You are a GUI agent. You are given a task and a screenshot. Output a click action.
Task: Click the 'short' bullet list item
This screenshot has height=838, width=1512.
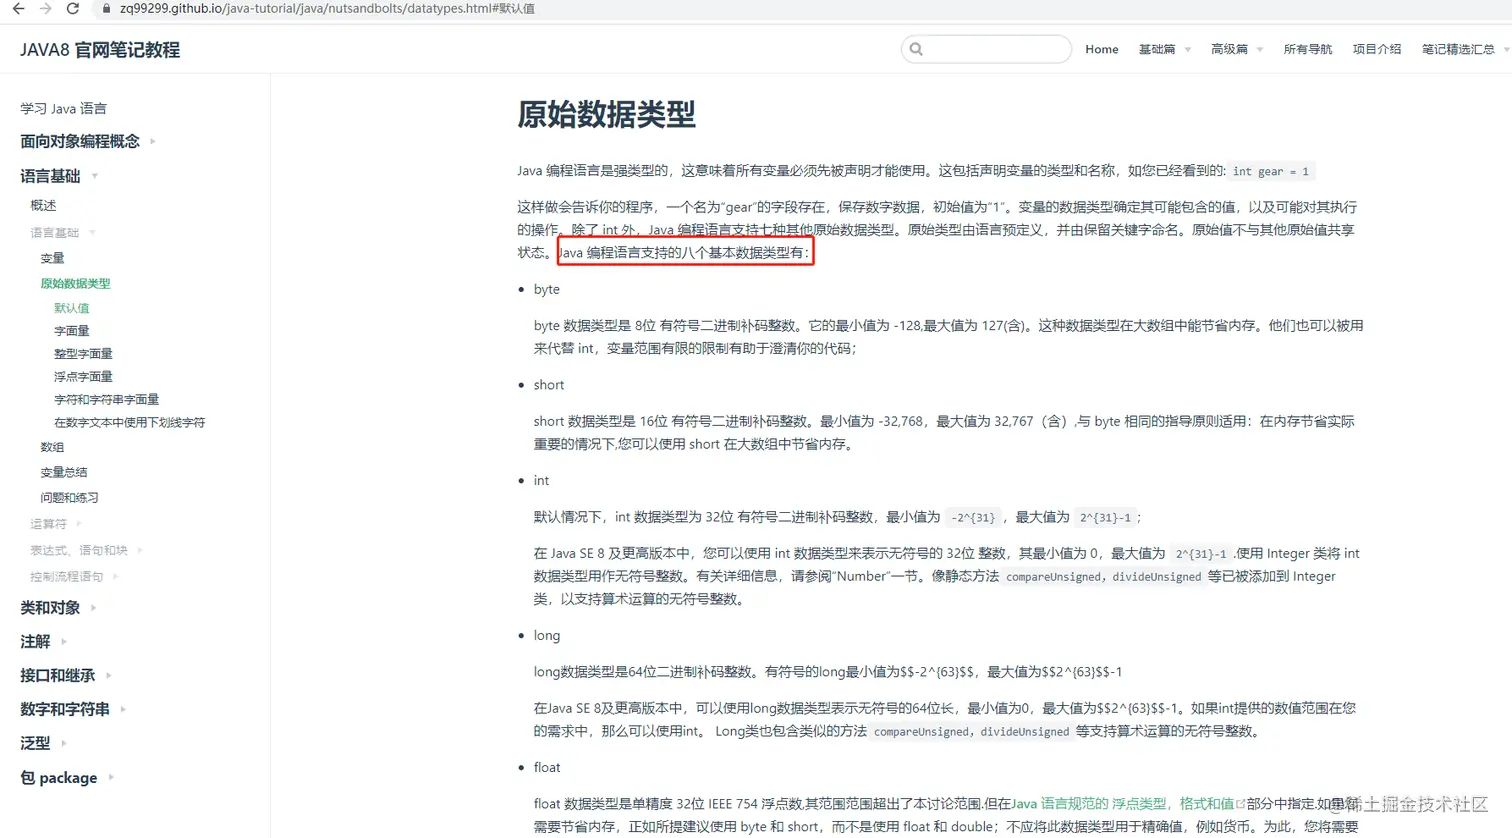pos(549,385)
